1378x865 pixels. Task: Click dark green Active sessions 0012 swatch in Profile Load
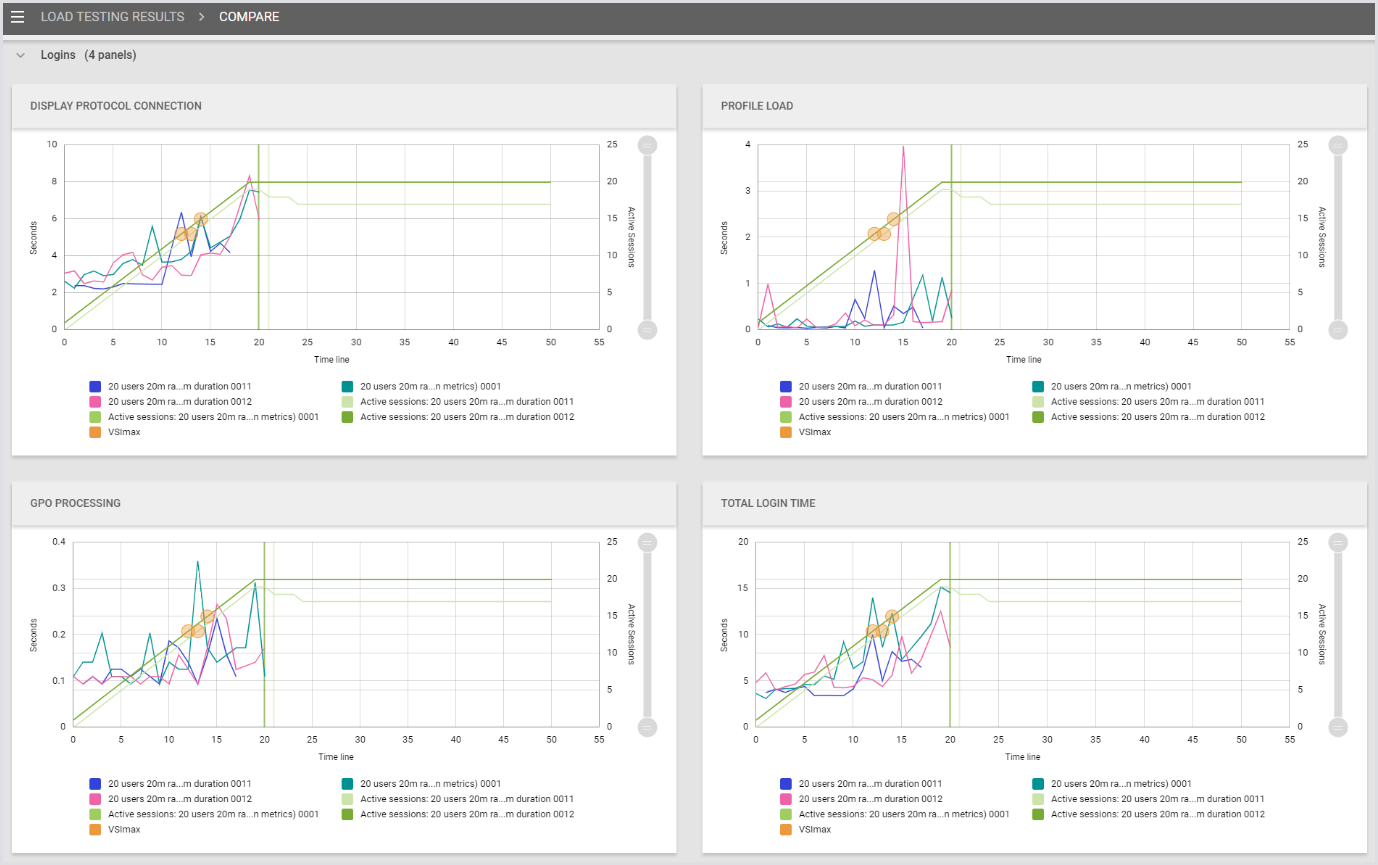(1039, 417)
